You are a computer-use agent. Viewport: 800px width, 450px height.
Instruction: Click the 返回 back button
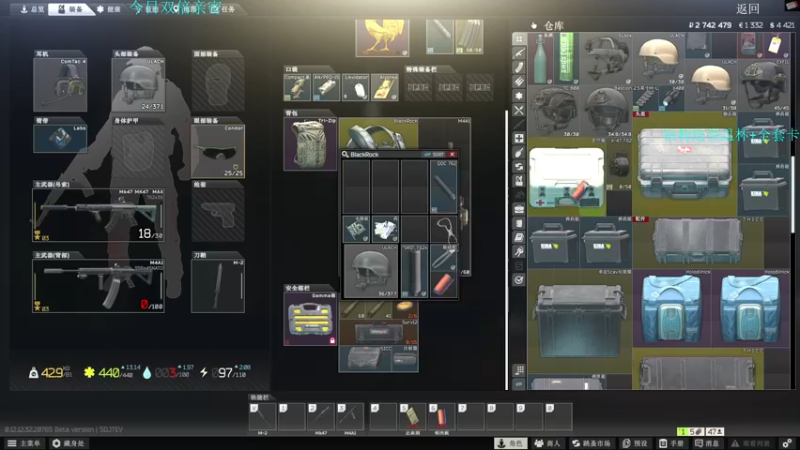pyautogui.click(x=748, y=9)
